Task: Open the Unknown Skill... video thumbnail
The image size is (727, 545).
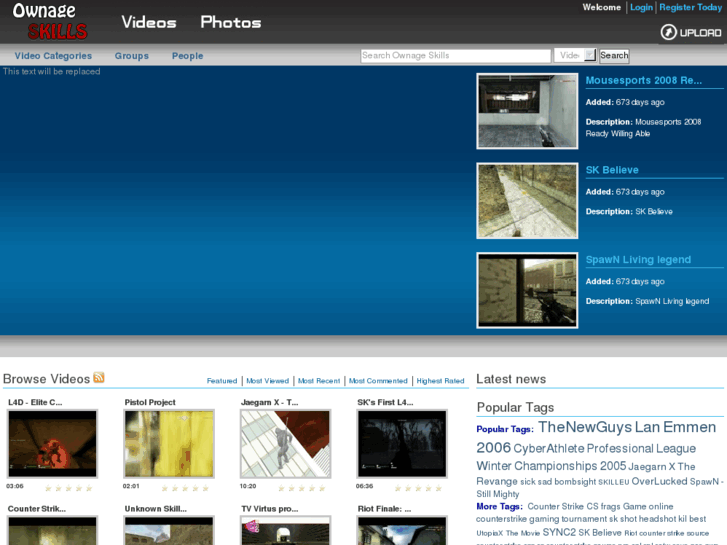Action: [169, 531]
